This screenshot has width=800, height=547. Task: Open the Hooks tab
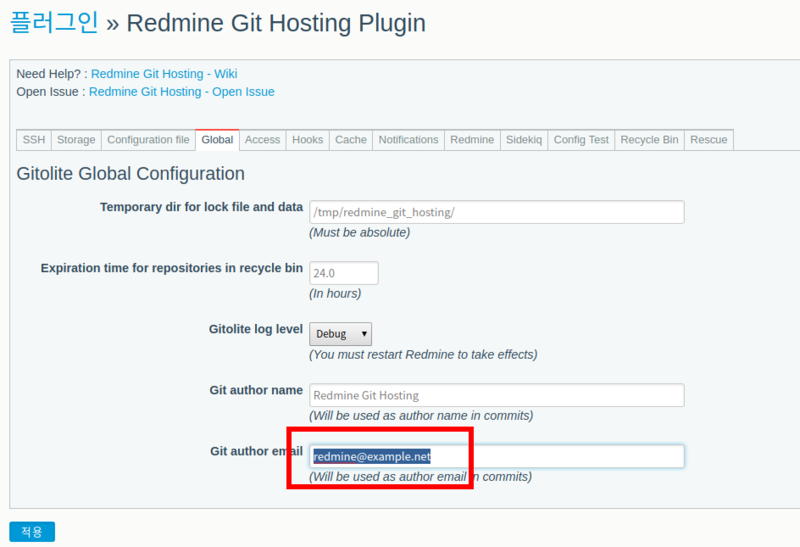(x=308, y=140)
